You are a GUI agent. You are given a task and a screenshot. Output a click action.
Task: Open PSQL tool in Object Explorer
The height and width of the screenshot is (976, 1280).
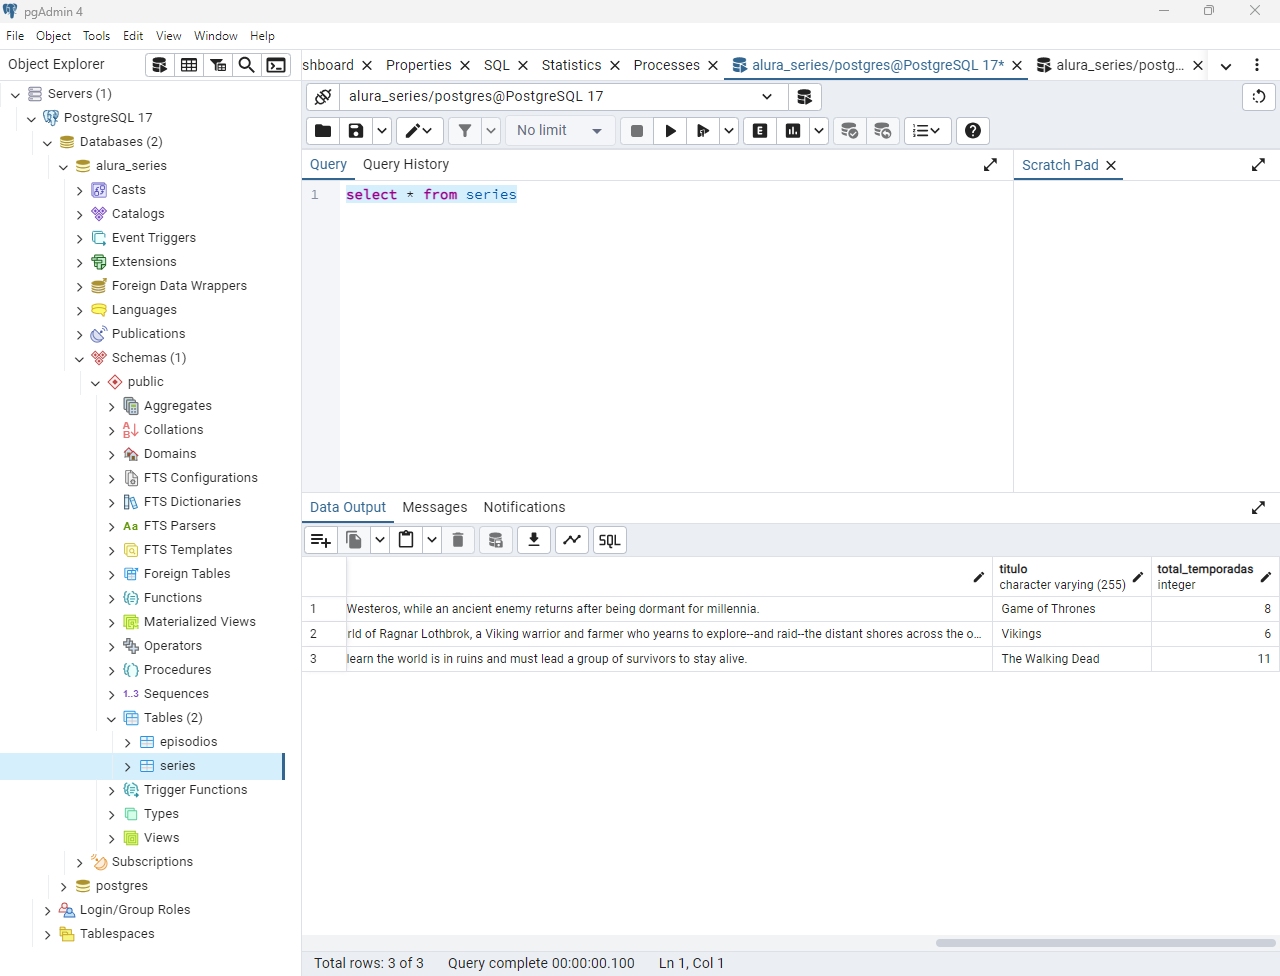[276, 65]
